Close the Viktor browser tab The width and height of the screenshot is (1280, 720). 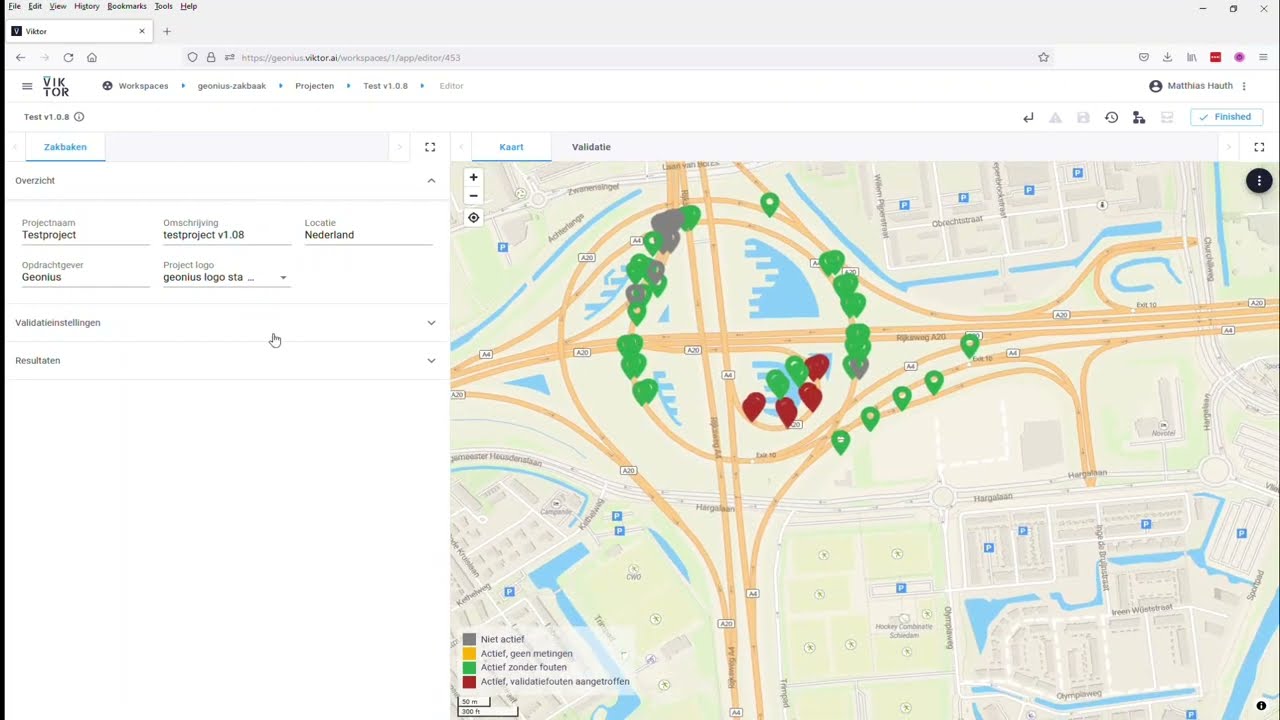click(x=142, y=31)
